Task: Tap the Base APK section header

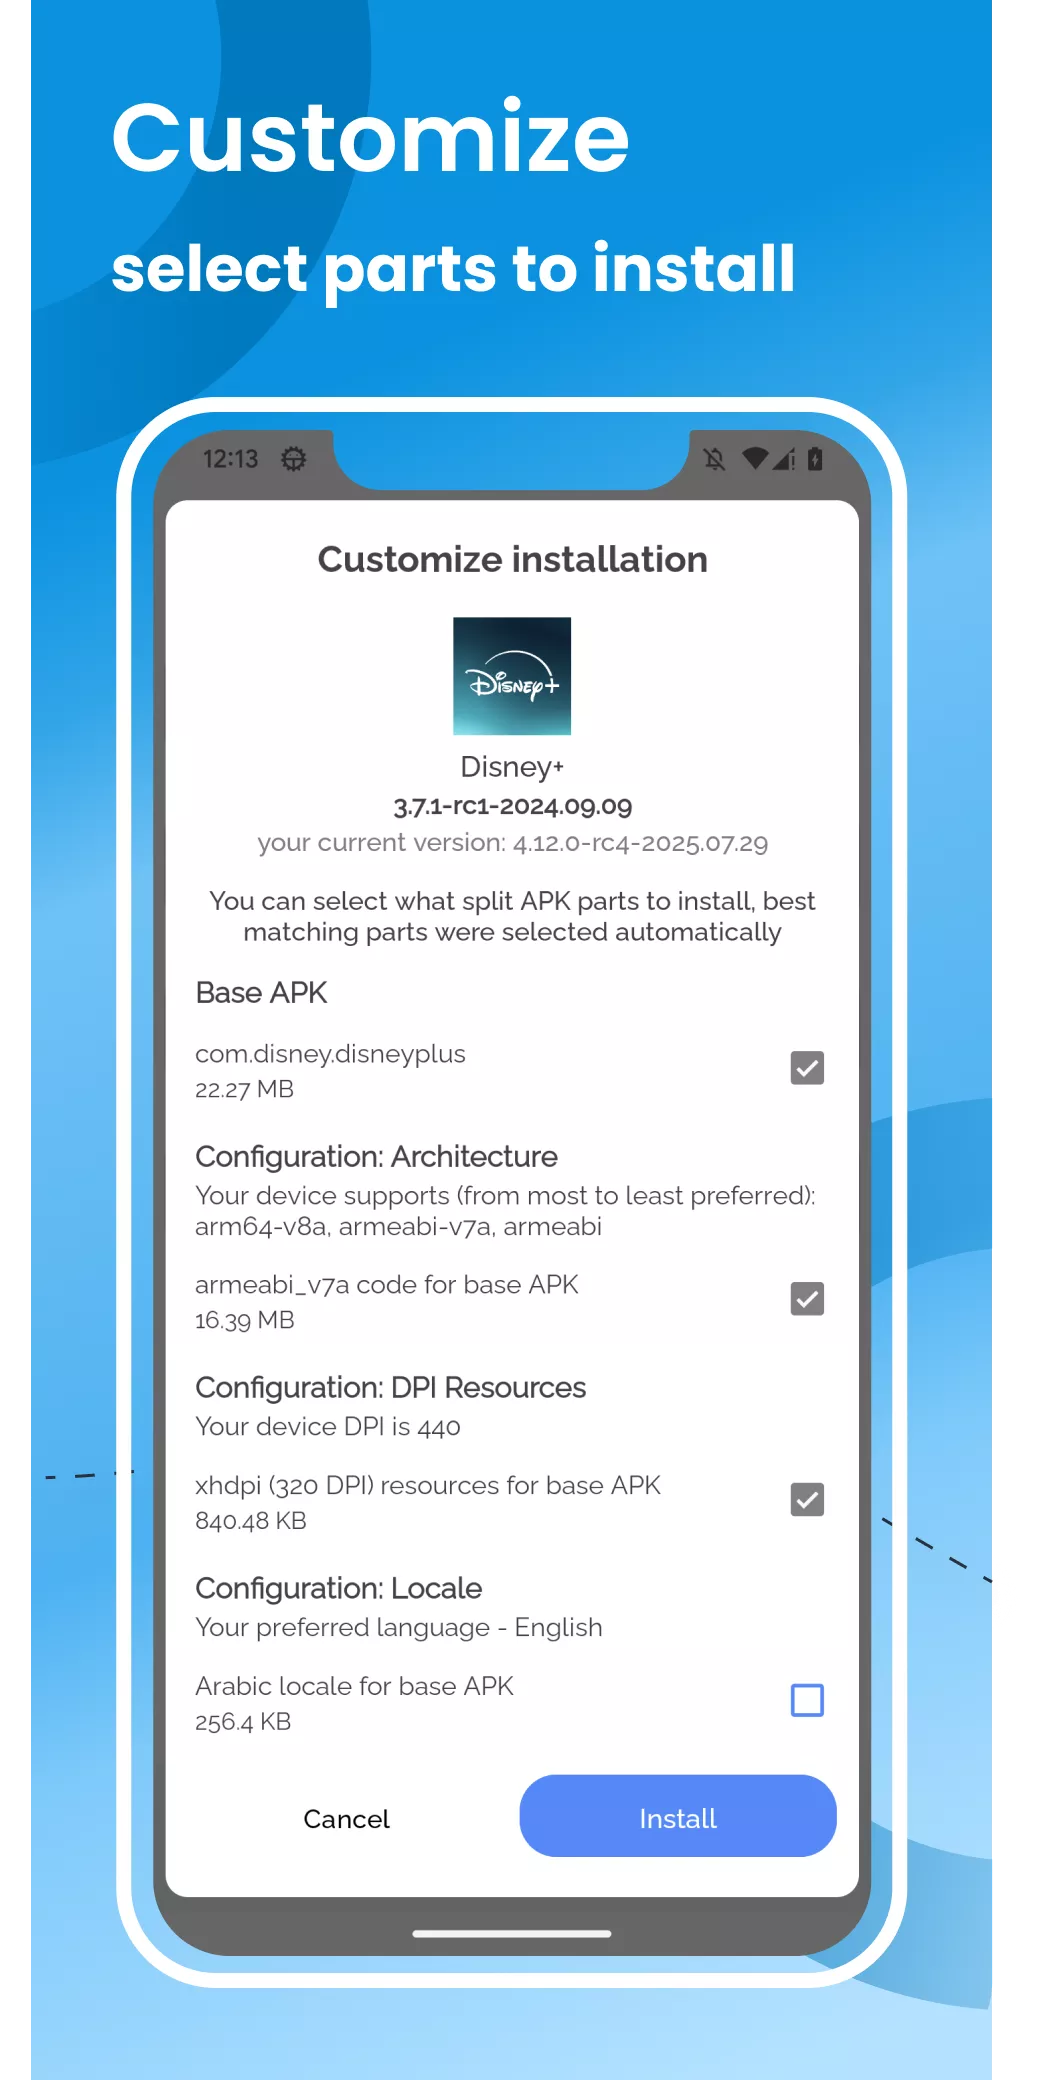Action: [261, 993]
